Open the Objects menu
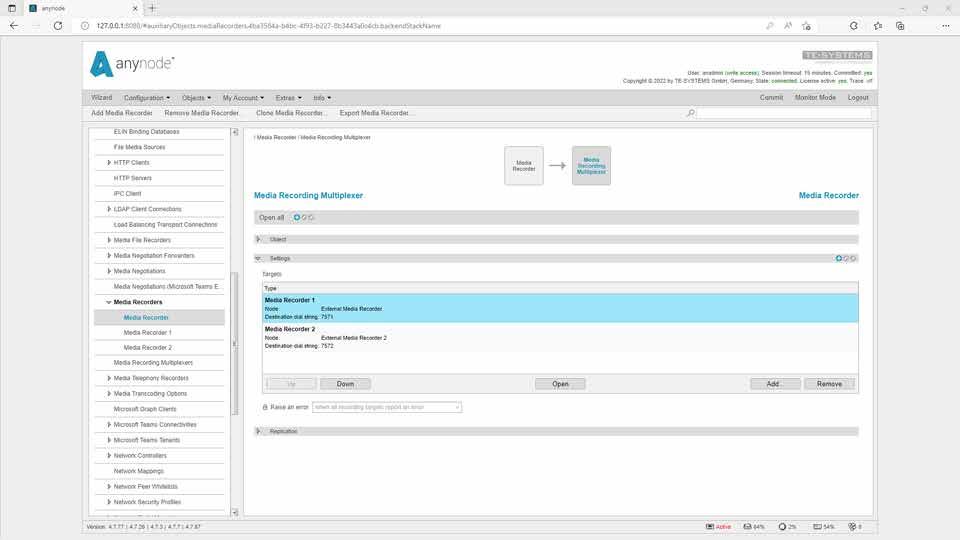The image size is (960, 540). click(196, 98)
